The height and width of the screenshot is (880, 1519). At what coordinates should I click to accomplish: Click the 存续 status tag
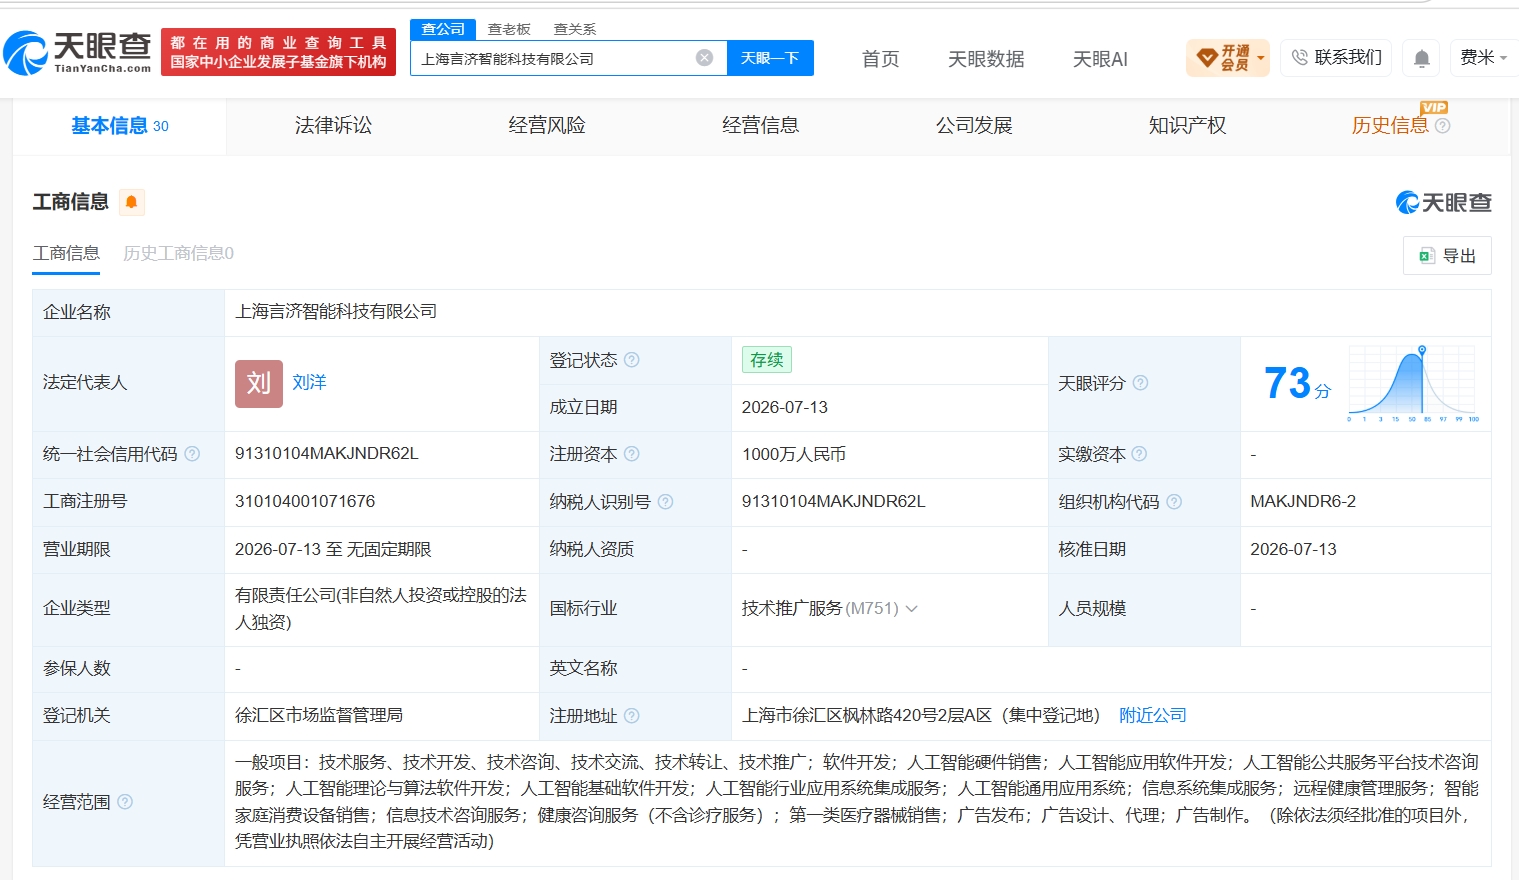click(x=767, y=360)
